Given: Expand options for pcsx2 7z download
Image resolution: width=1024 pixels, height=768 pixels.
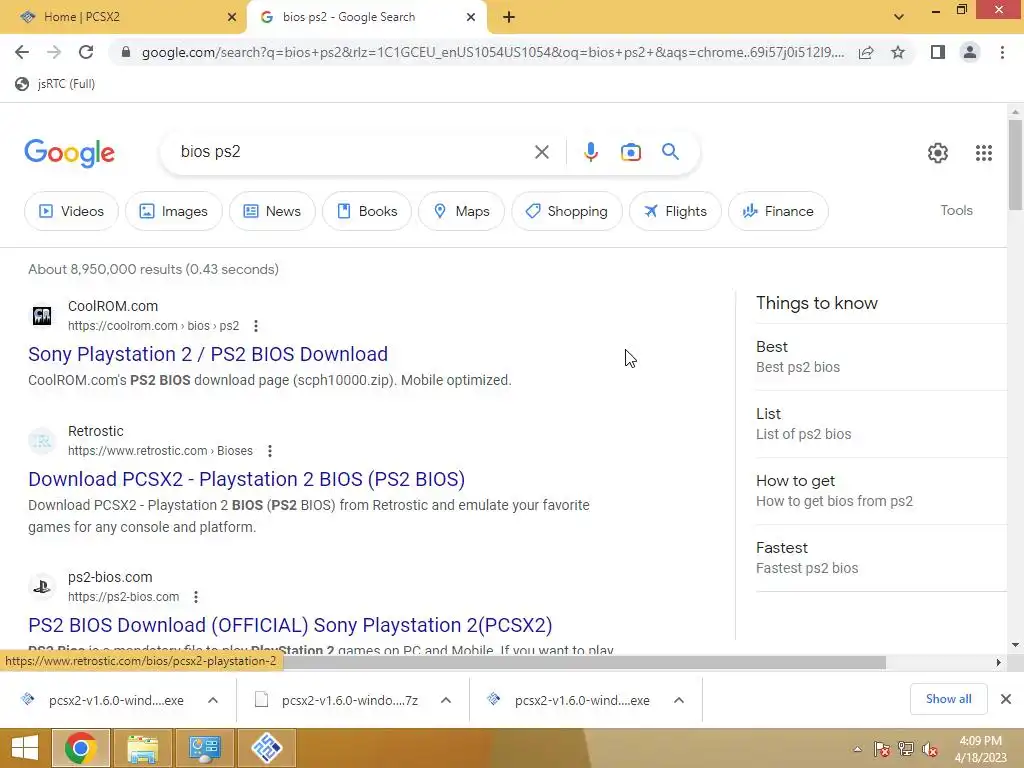Looking at the screenshot, I should pos(446,700).
